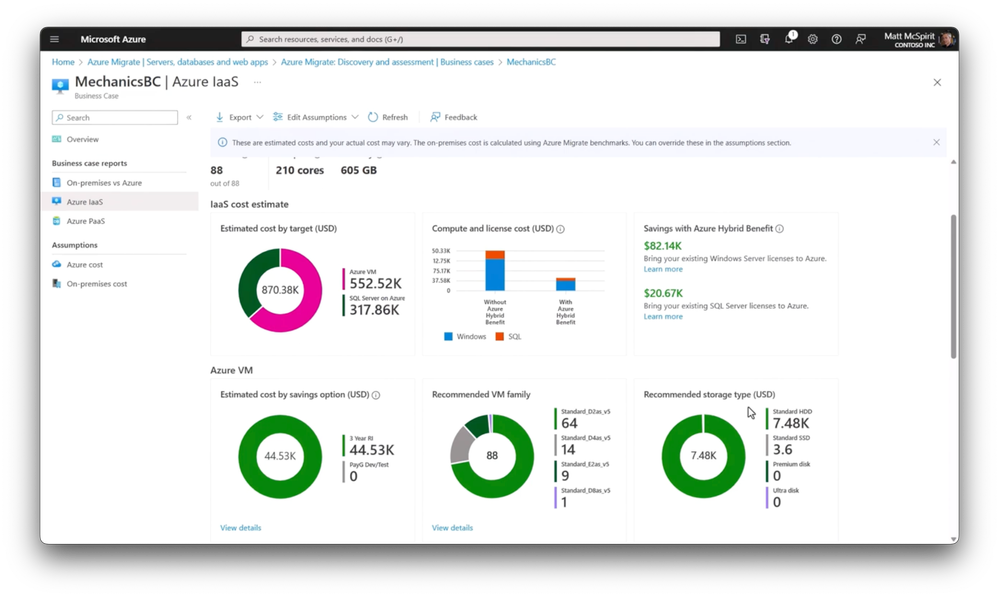This screenshot has width=999, height=597.
Task: Open Discovery and assessment Business cases breadcrumb
Action: point(387,62)
